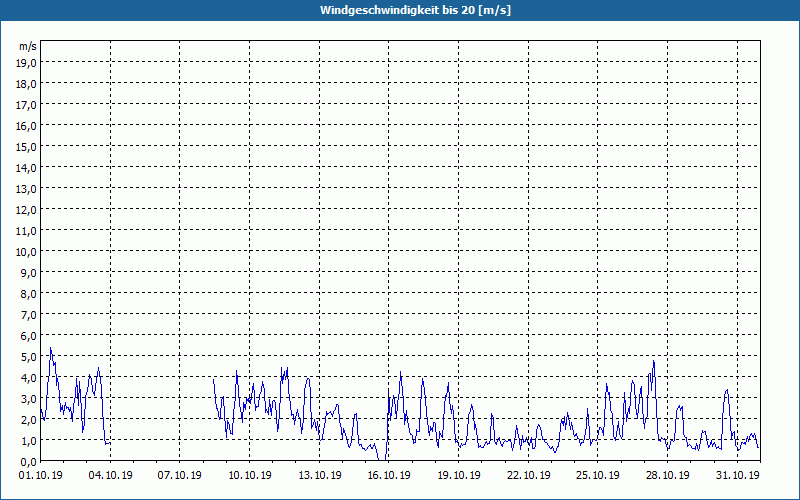Click the 'm/s' unit label
The image size is (800, 500).
coord(28,46)
